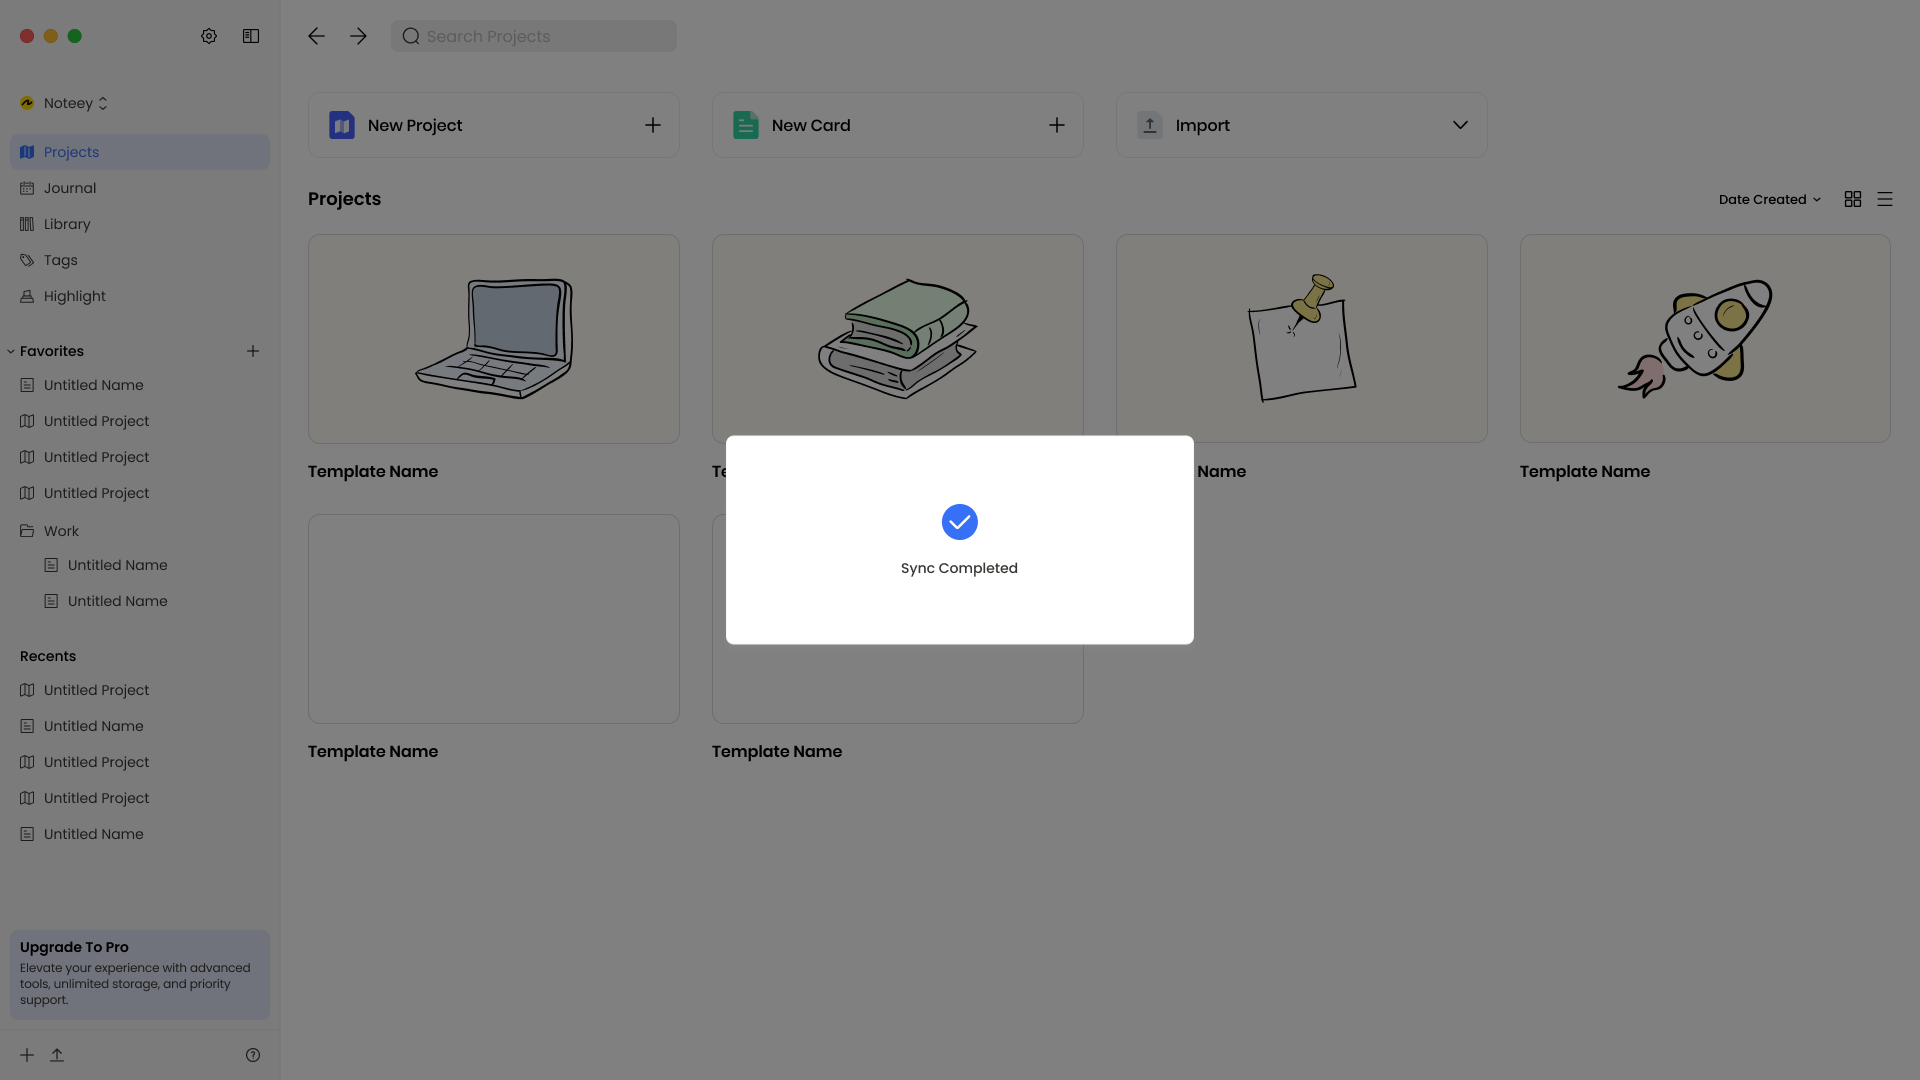
Task: Click the Work folder icon
Action: tap(27, 531)
